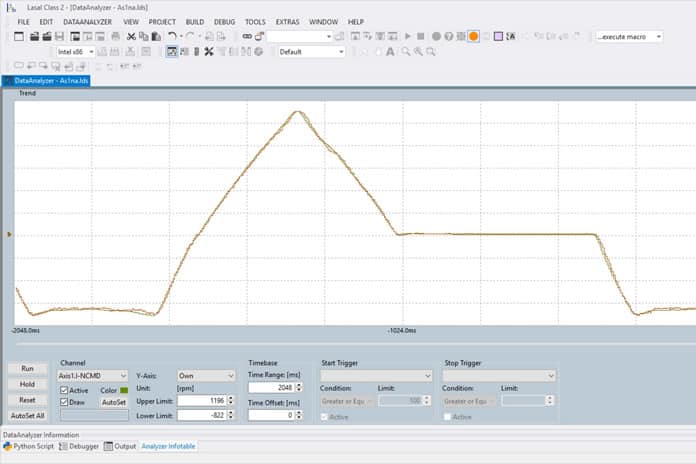This screenshot has width=696, height=464.
Task: Open Start Trigger Condition dropdown
Action: click(347, 401)
